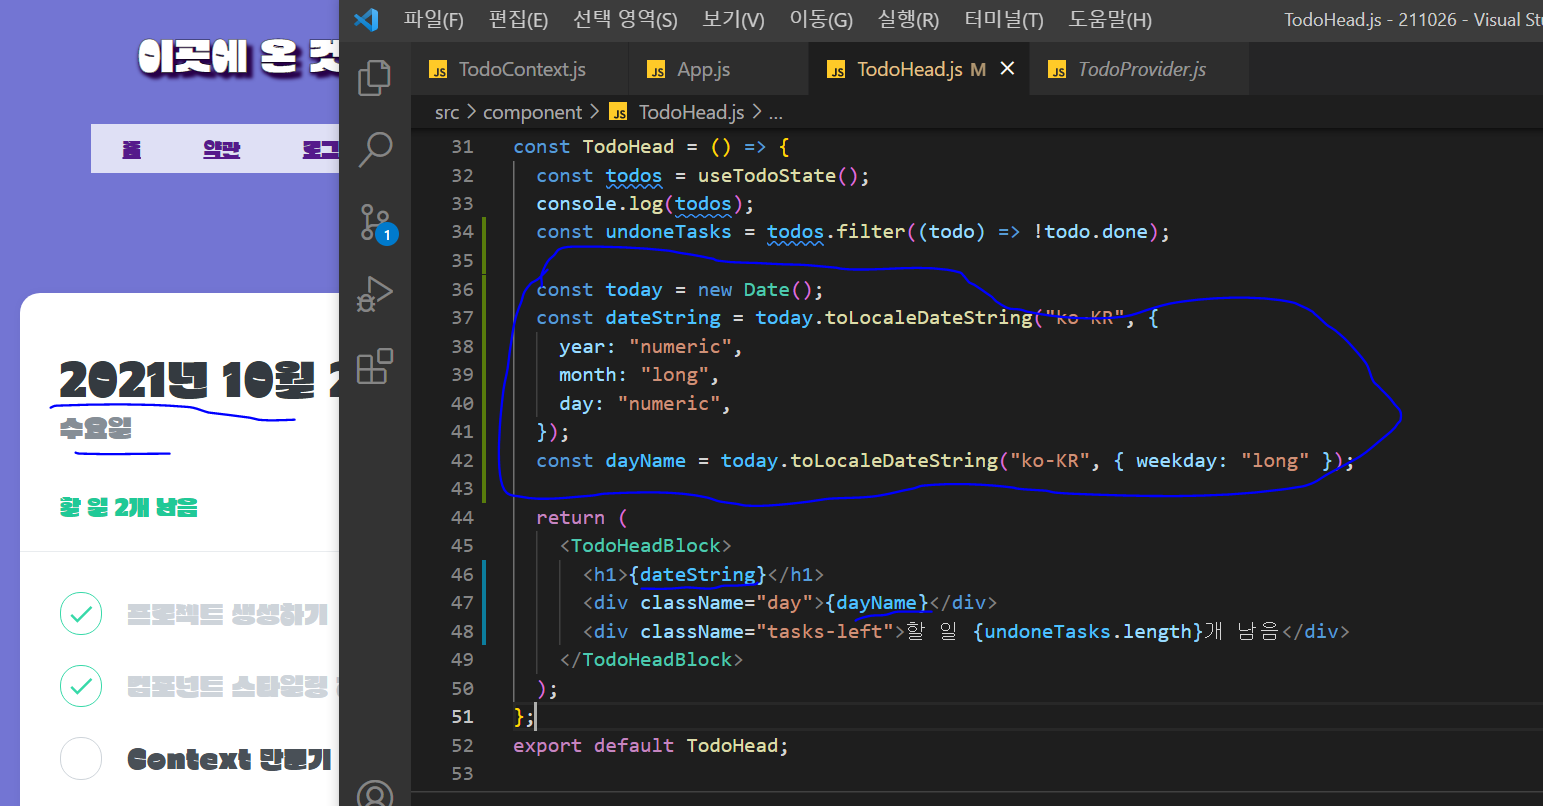Viewport: 1543px width, 806px height.
Task: Click {dateString} inside the h1 tag
Action: 697,575
